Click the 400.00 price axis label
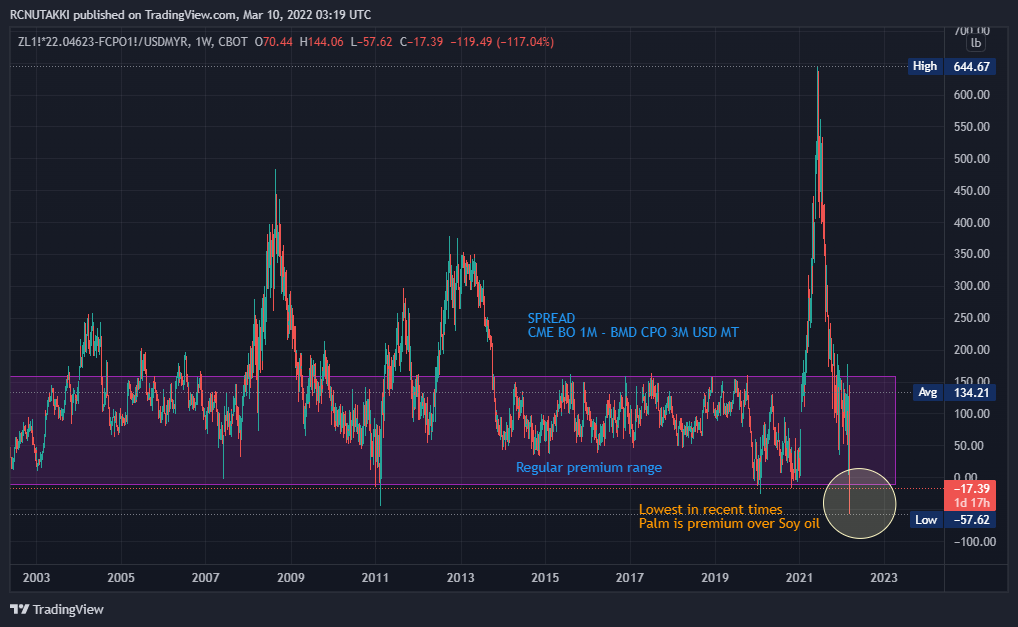 point(972,223)
